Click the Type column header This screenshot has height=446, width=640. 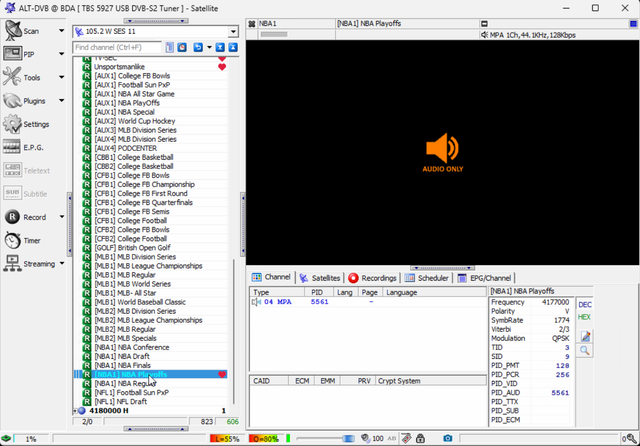point(277,292)
